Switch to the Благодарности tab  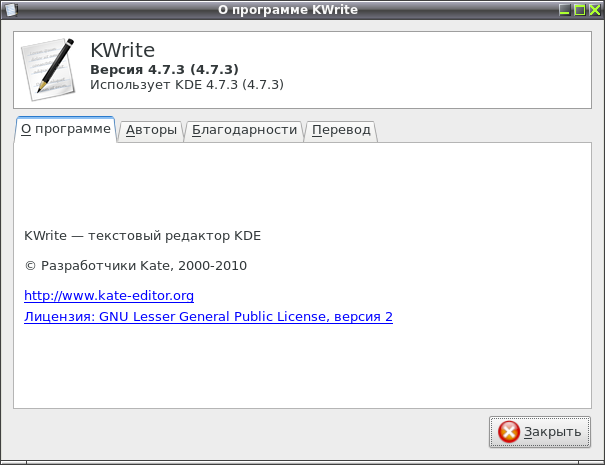coord(244,130)
